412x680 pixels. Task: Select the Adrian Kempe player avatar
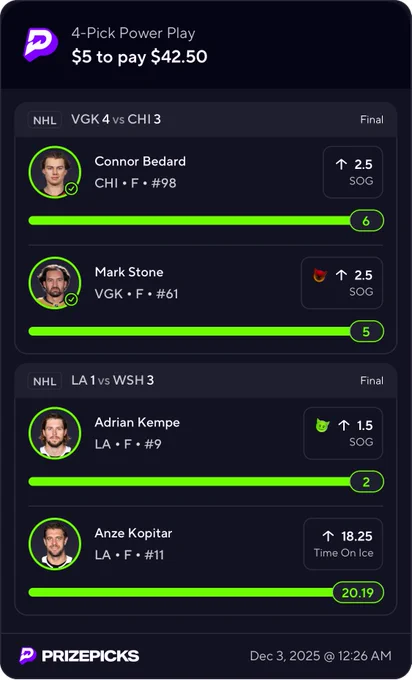[x=55, y=433]
